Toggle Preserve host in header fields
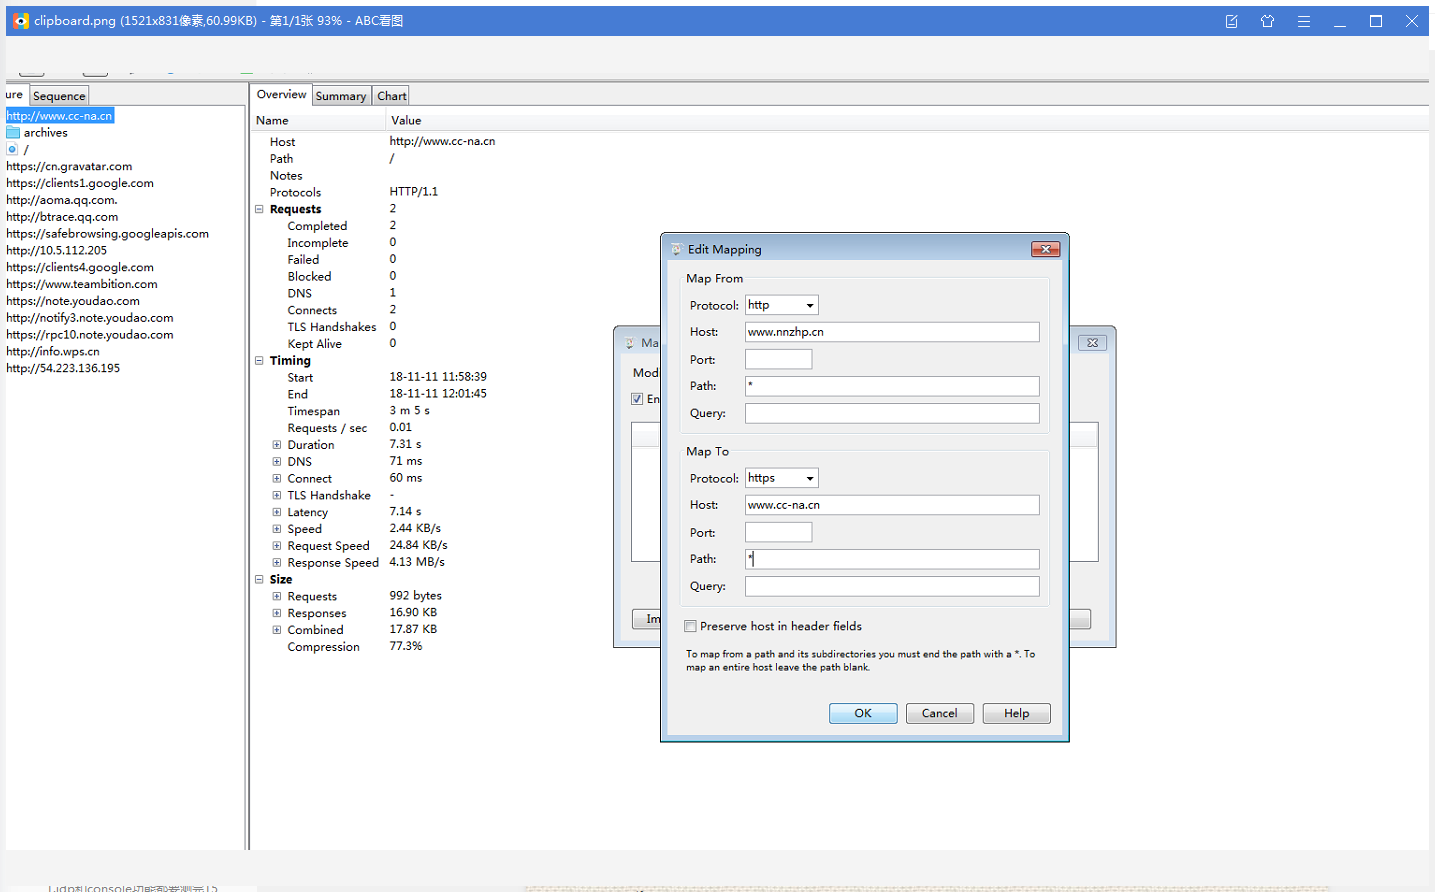This screenshot has width=1435, height=892. pyautogui.click(x=690, y=626)
